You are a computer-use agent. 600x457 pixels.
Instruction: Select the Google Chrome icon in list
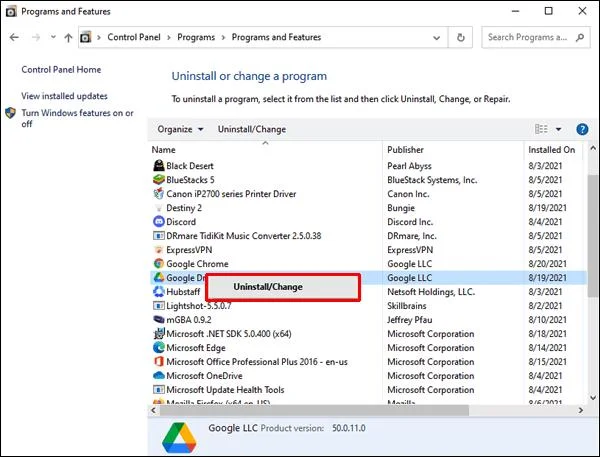pyautogui.click(x=158, y=264)
